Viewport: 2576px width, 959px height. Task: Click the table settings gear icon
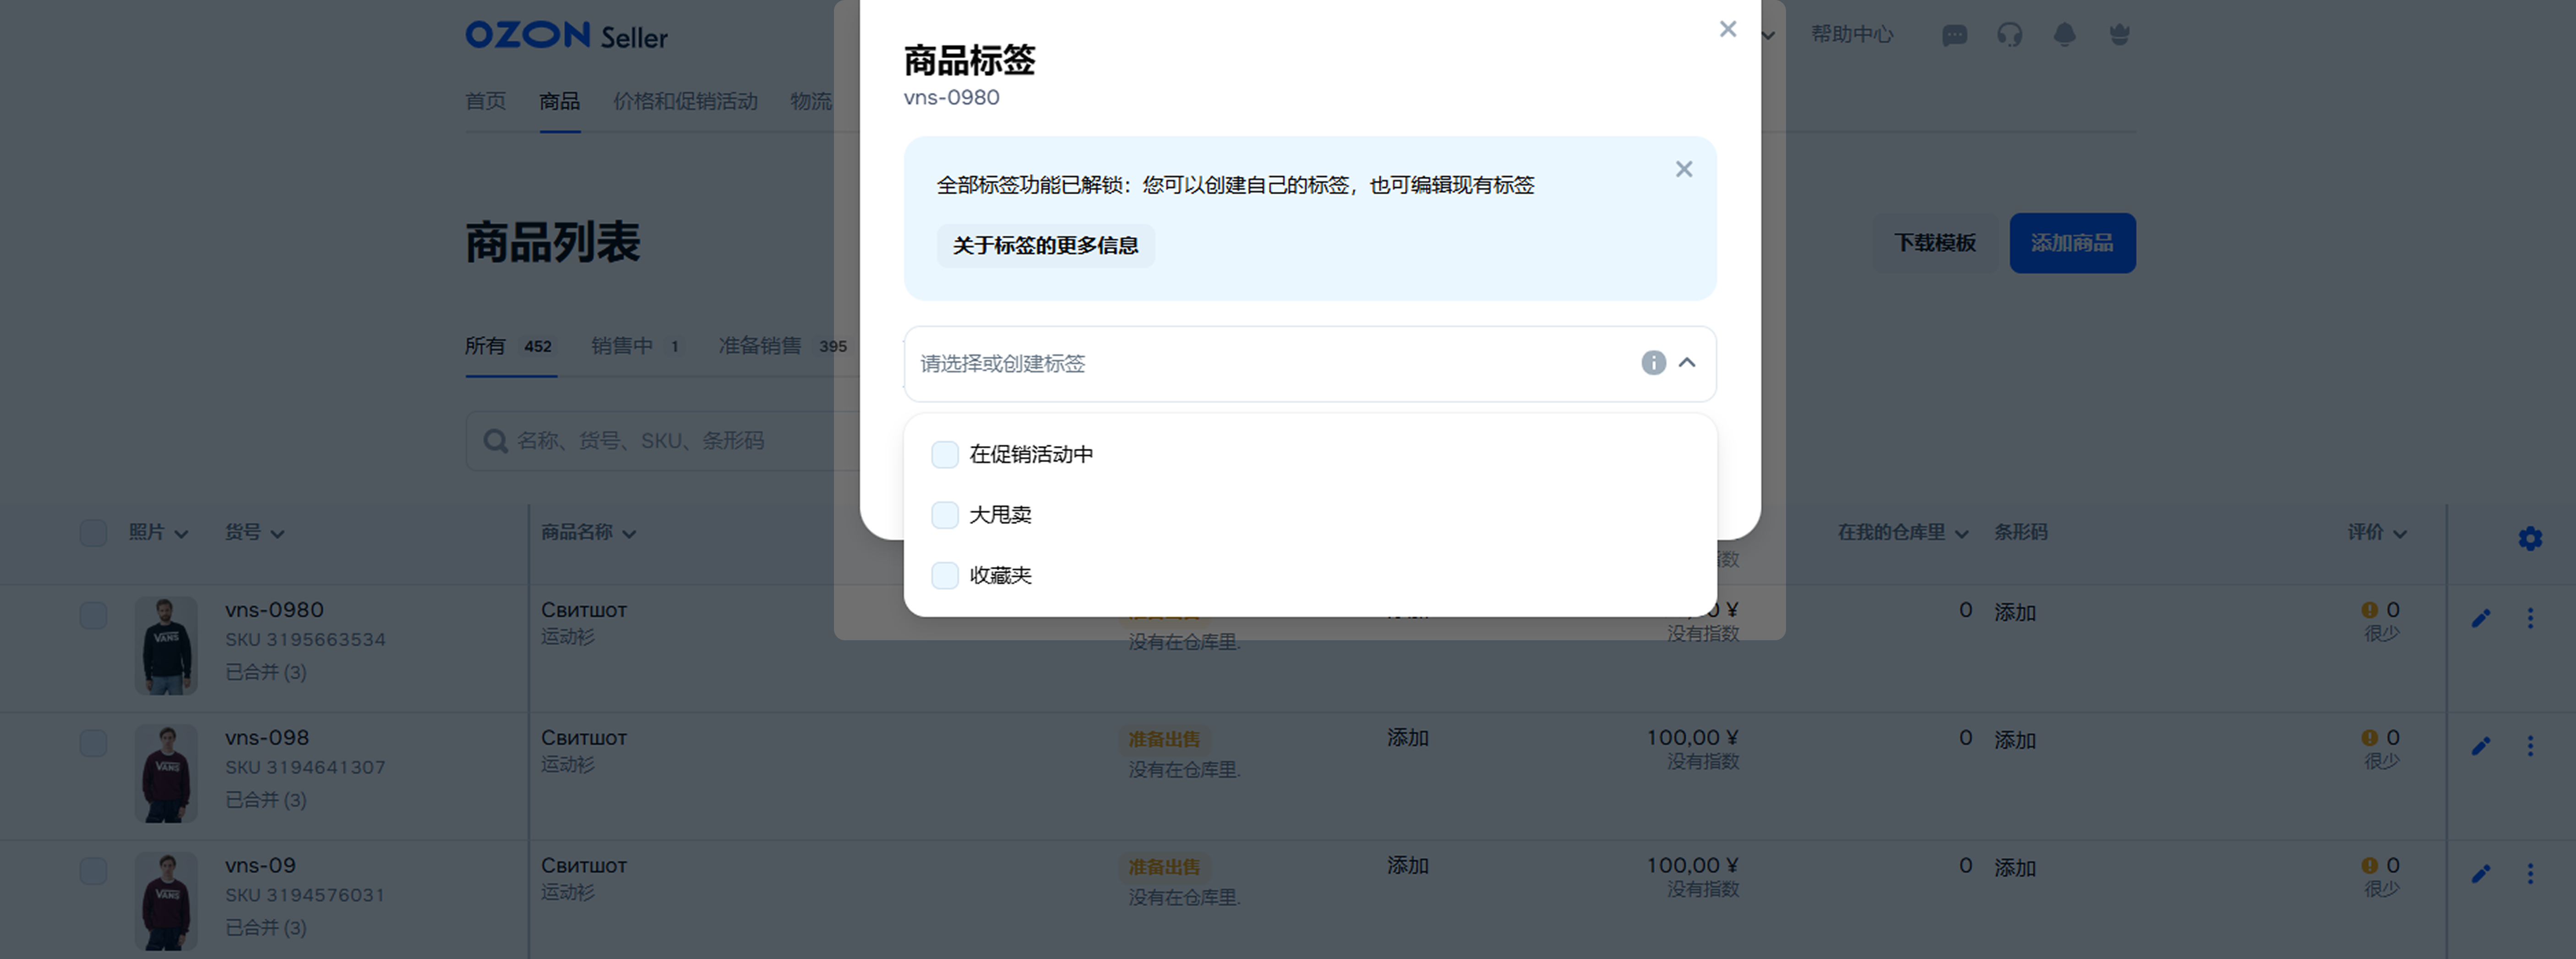(x=2530, y=539)
